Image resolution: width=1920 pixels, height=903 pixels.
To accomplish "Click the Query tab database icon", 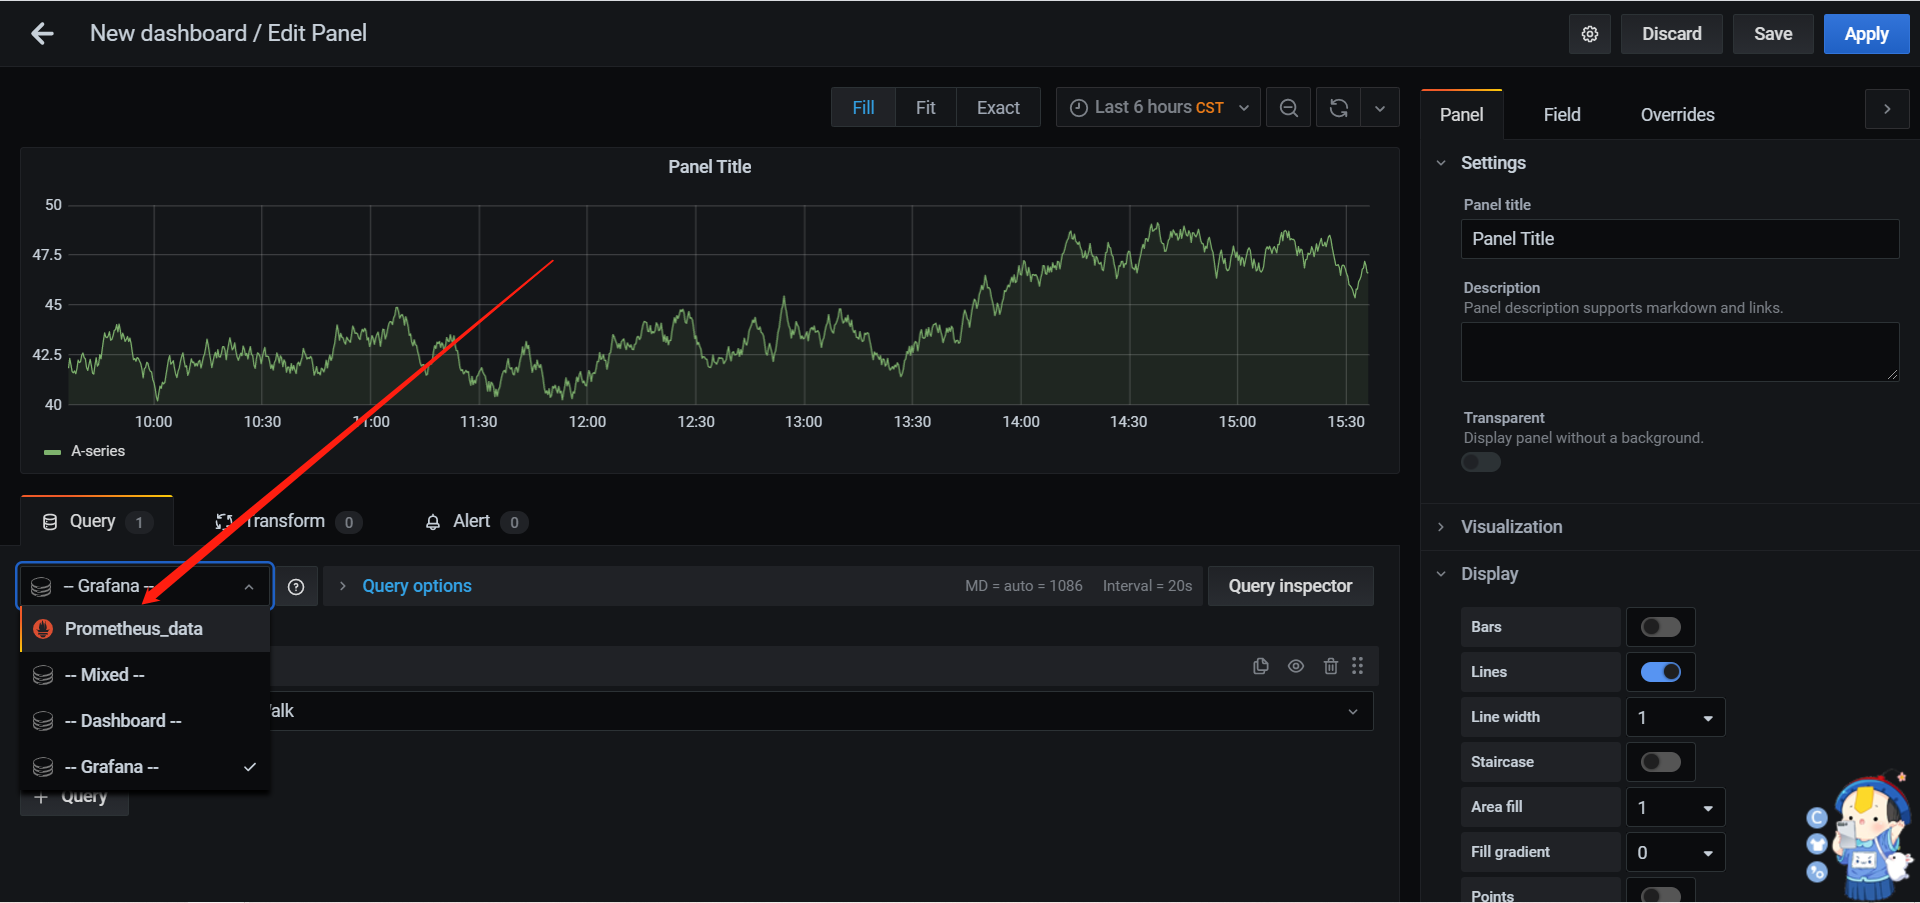I will [x=50, y=522].
